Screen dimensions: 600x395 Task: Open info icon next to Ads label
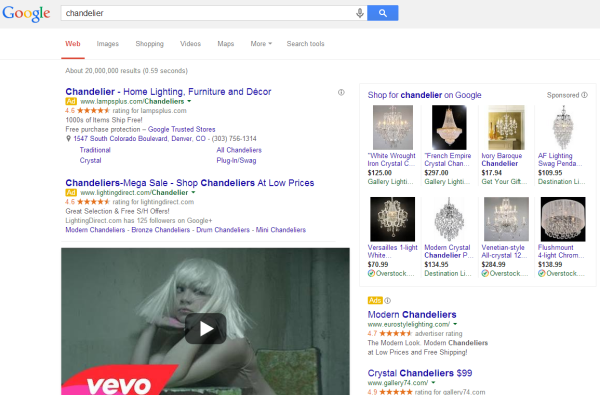coord(387,300)
